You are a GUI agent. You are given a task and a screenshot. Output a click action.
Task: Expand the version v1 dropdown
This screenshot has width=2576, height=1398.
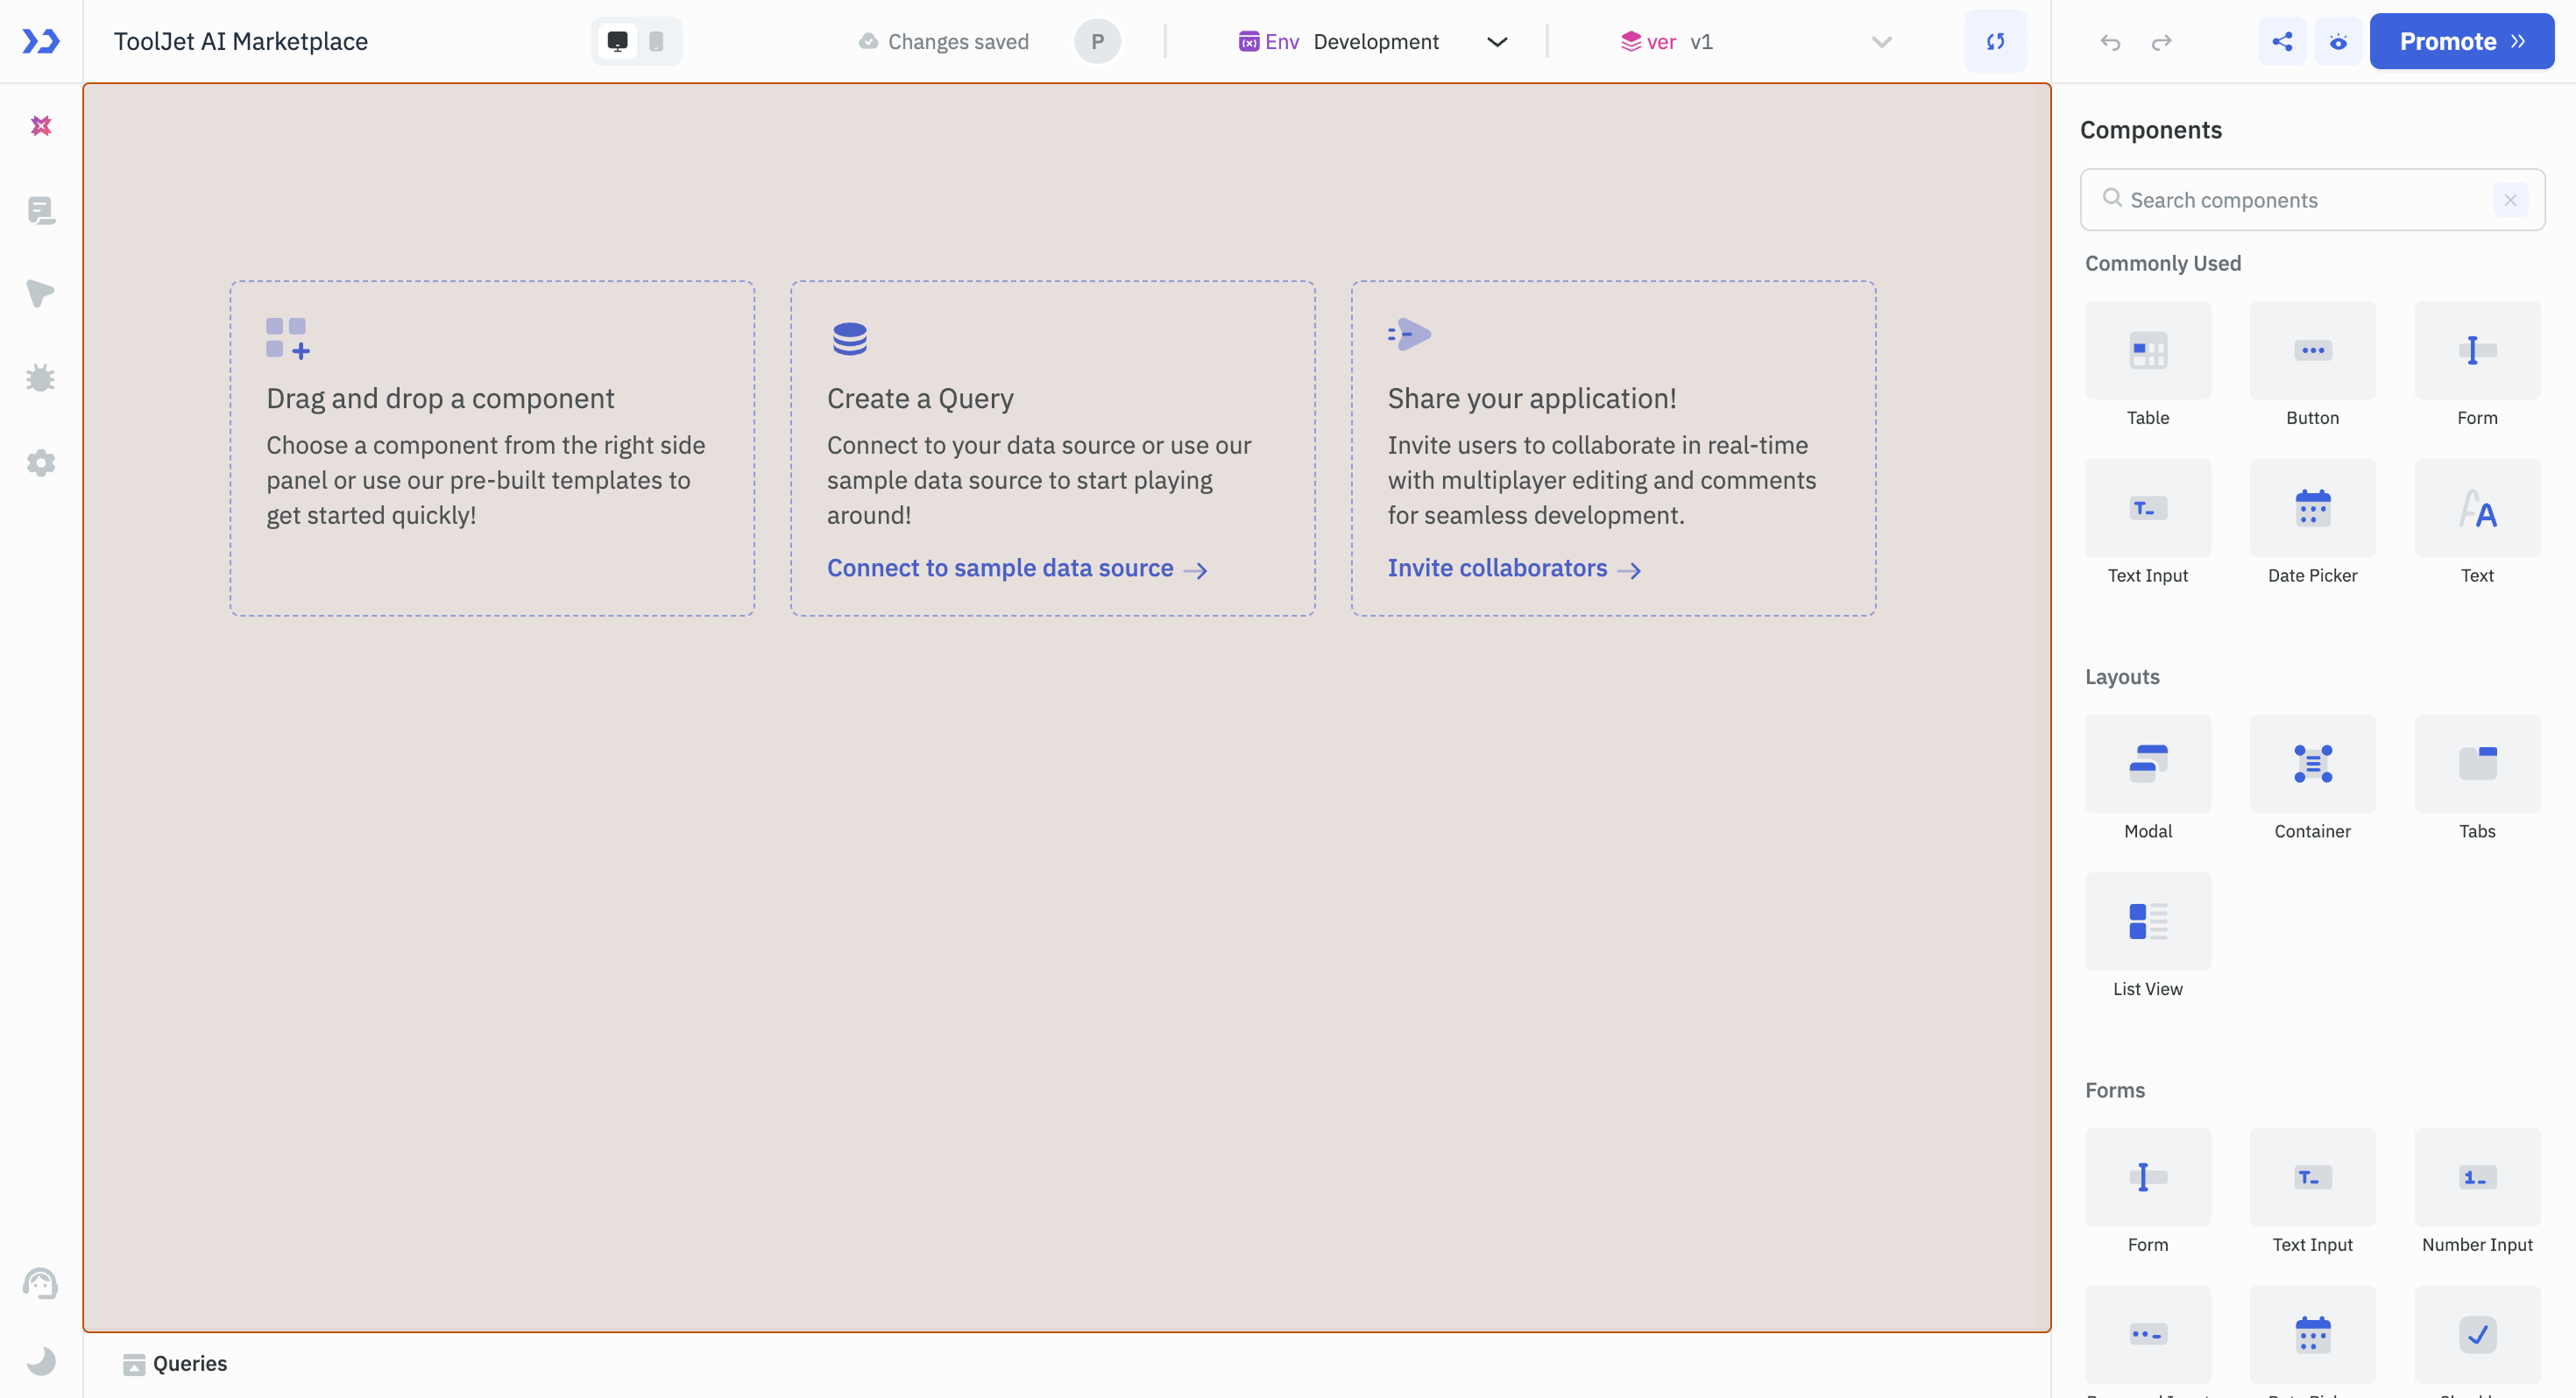pyautogui.click(x=1881, y=42)
